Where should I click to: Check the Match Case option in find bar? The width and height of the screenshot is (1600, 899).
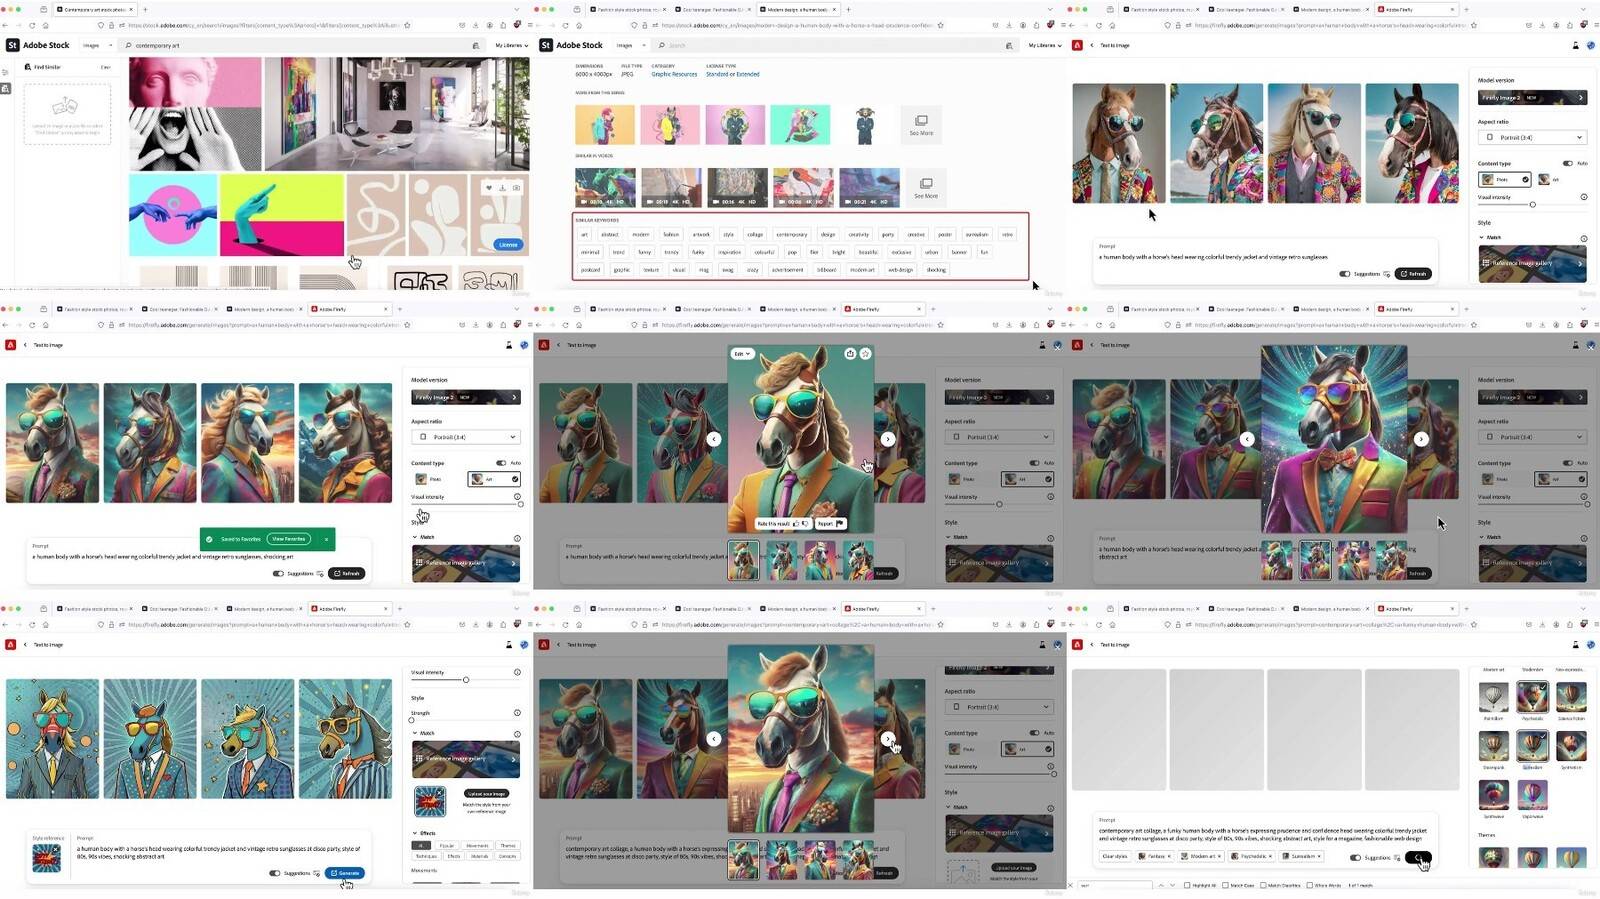click(1225, 885)
